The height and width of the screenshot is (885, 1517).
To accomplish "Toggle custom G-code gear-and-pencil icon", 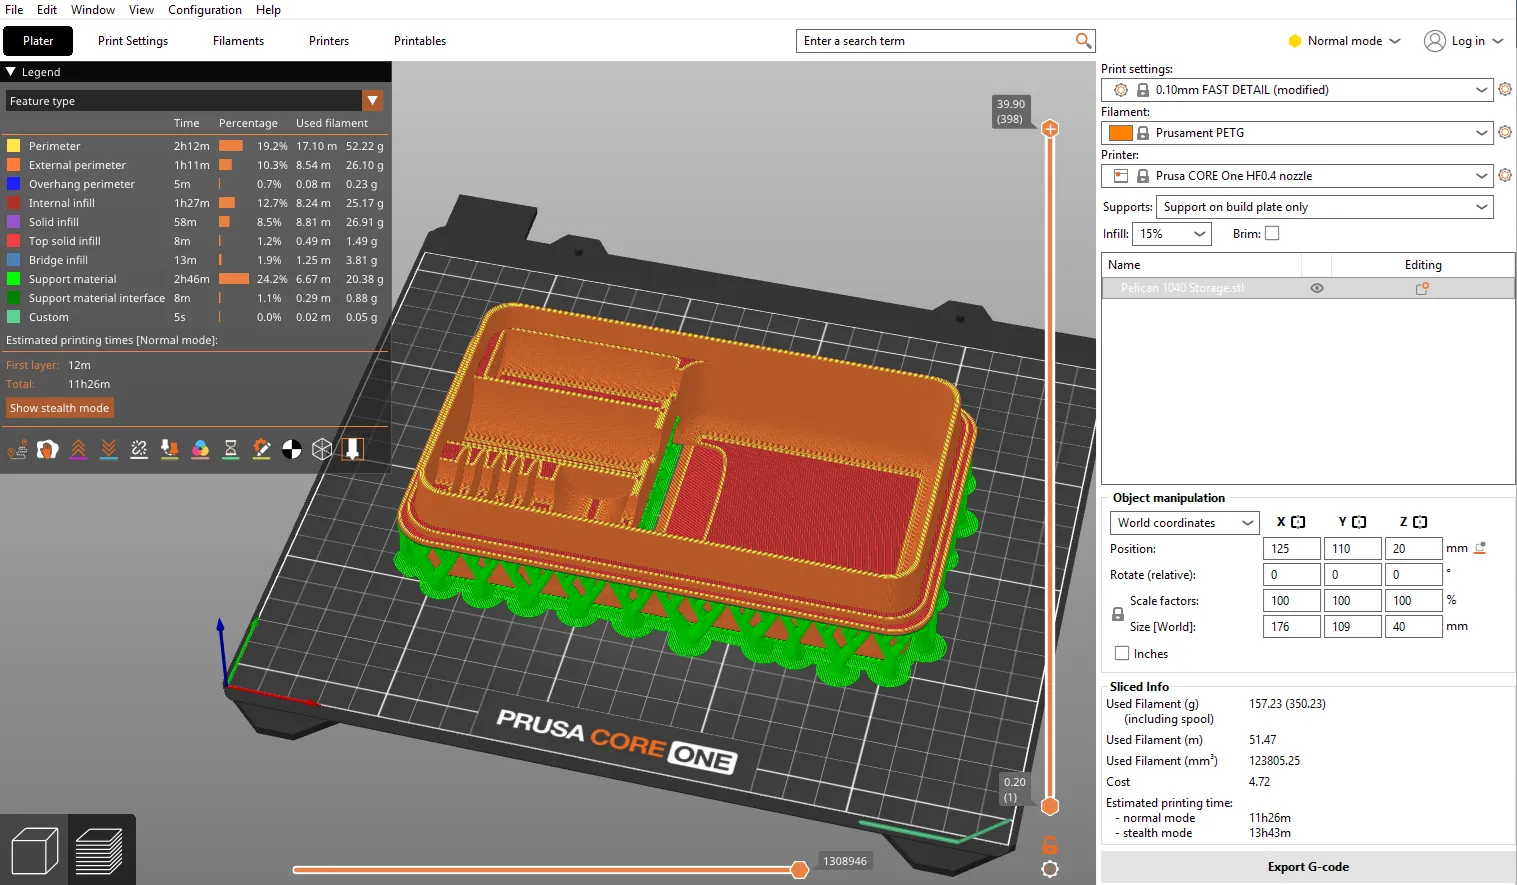I will point(261,450).
